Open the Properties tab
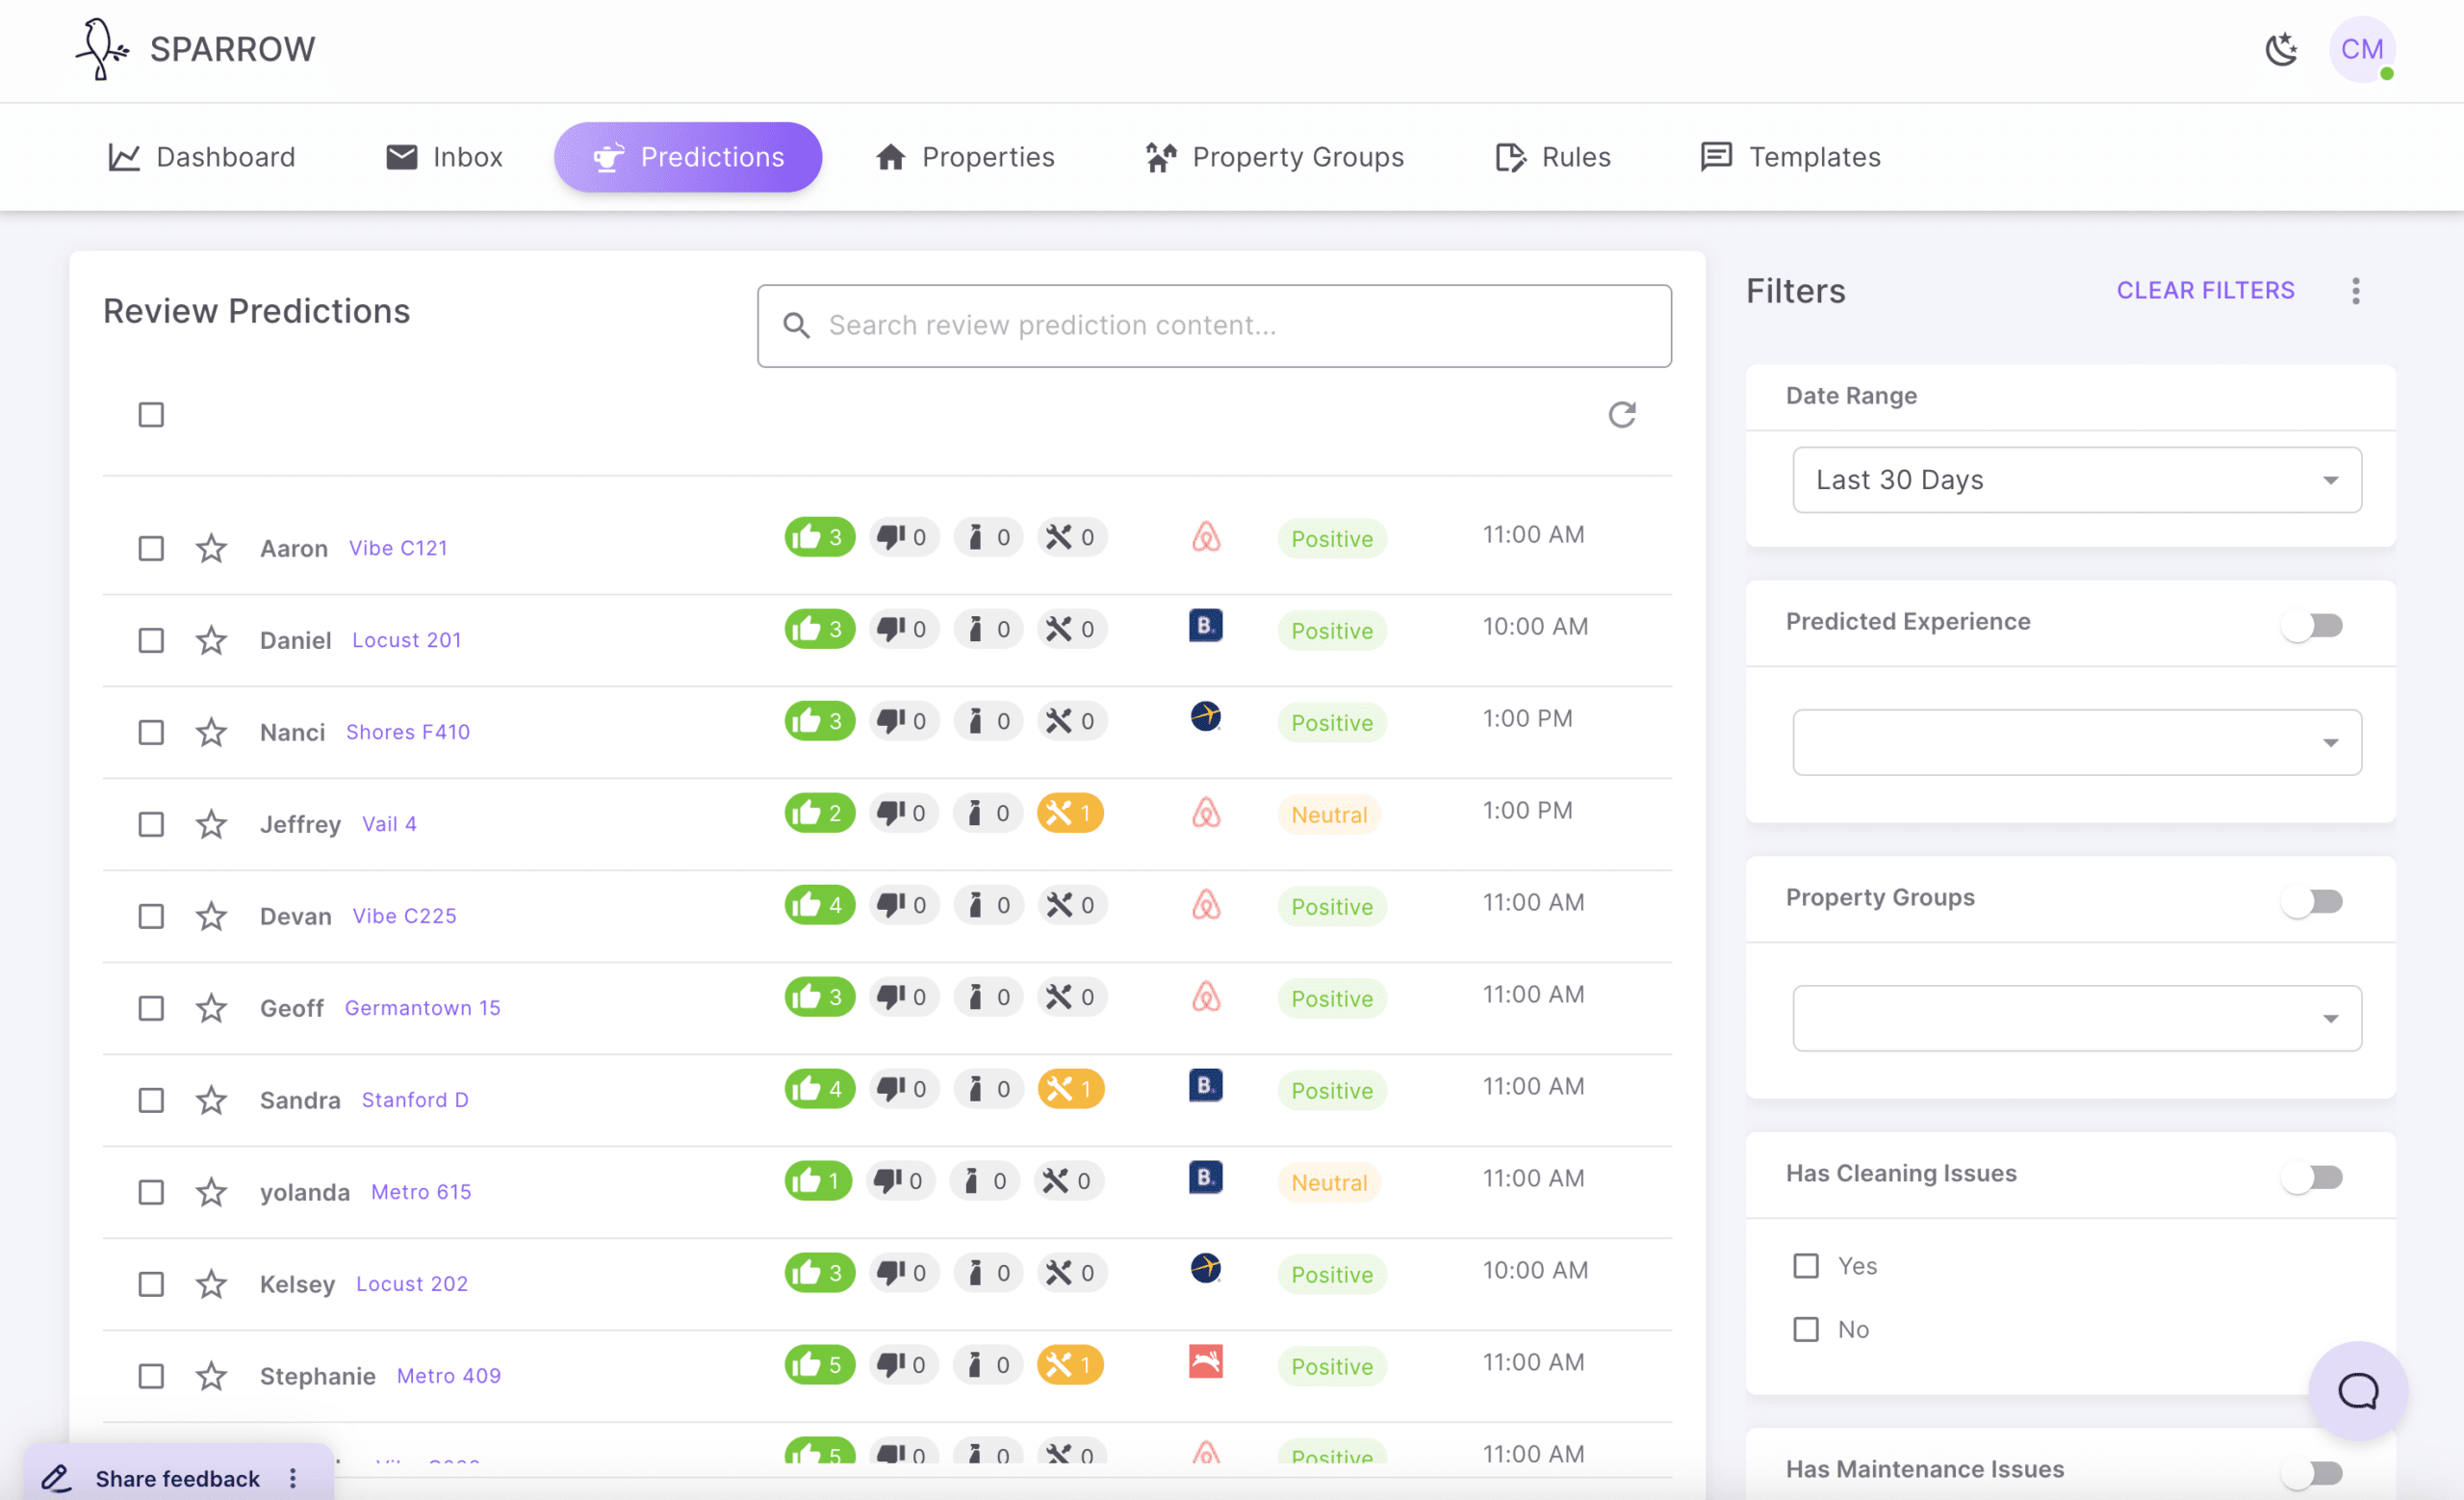The width and height of the screenshot is (2464, 1500). pos(965,157)
